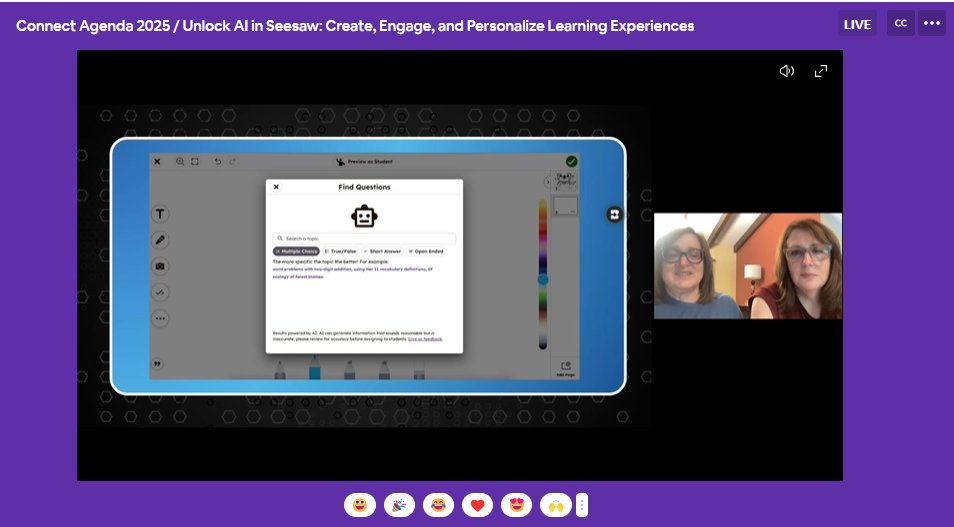Click the green checkmark save button
This screenshot has width=954, height=527.
point(571,161)
